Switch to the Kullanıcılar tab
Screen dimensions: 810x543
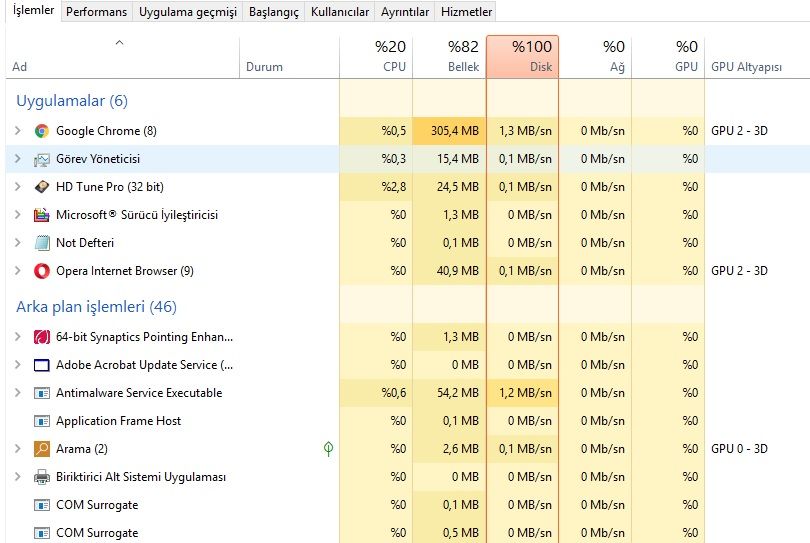[340, 11]
